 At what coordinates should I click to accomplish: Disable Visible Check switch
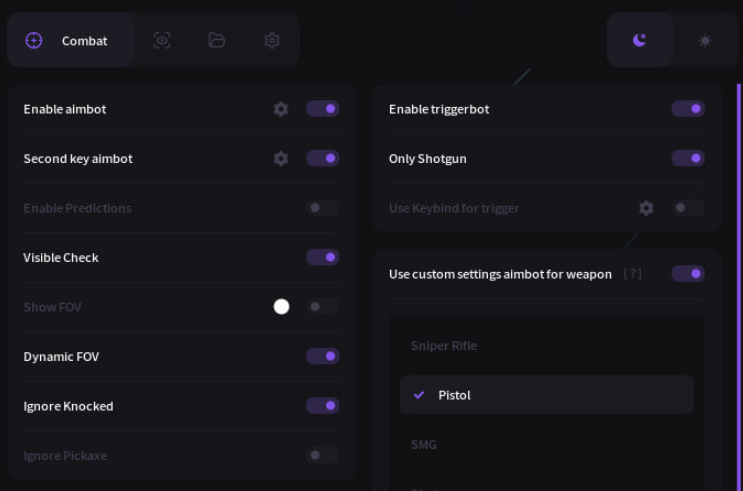(323, 257)
